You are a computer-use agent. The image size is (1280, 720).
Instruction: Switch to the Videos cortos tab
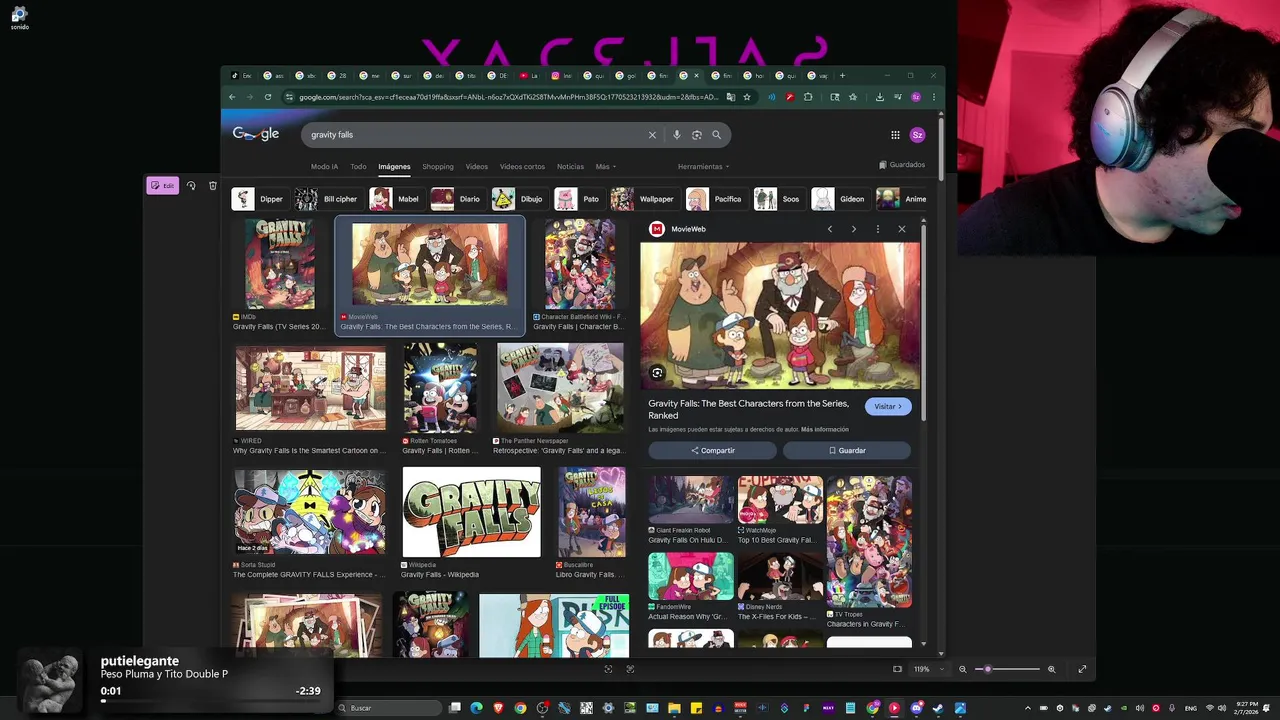[x=522, y=167]
